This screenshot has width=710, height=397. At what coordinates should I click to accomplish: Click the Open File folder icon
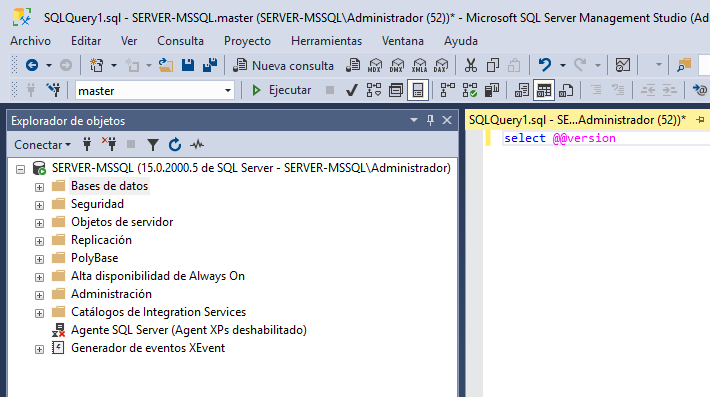(x=166, y=66)
